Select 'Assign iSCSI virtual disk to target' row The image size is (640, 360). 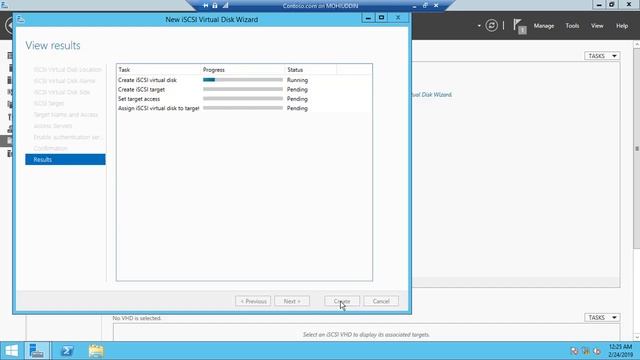pyautogui.click(x=244, y=108)
